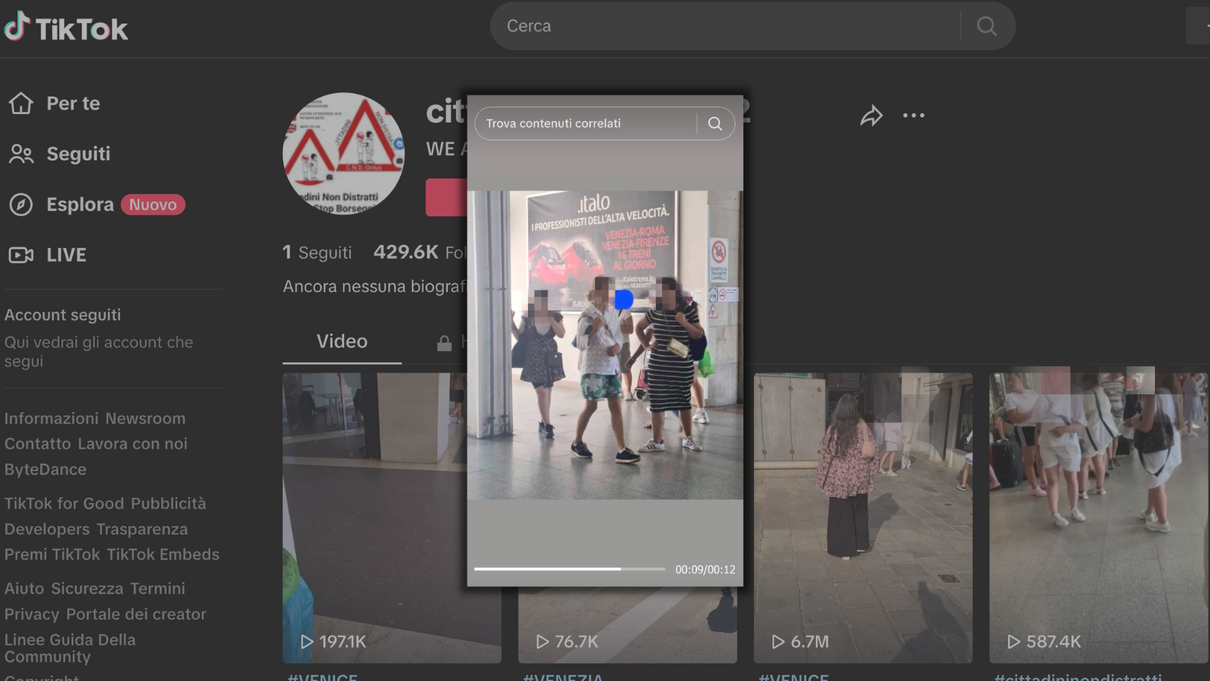1210x681 pixels.
Task: Click the TikTok logo
Action: [66, 28]
